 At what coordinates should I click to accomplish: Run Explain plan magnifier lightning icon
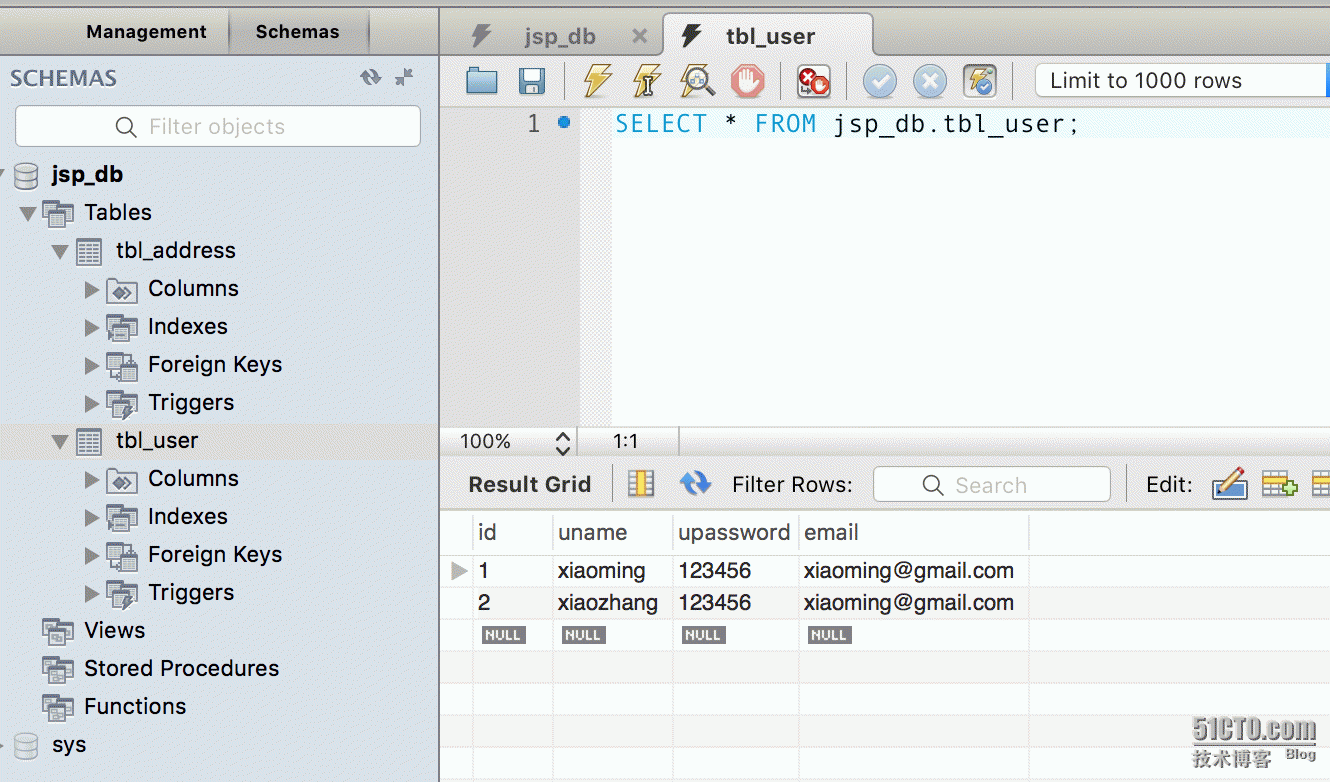[x=697, y=80]
